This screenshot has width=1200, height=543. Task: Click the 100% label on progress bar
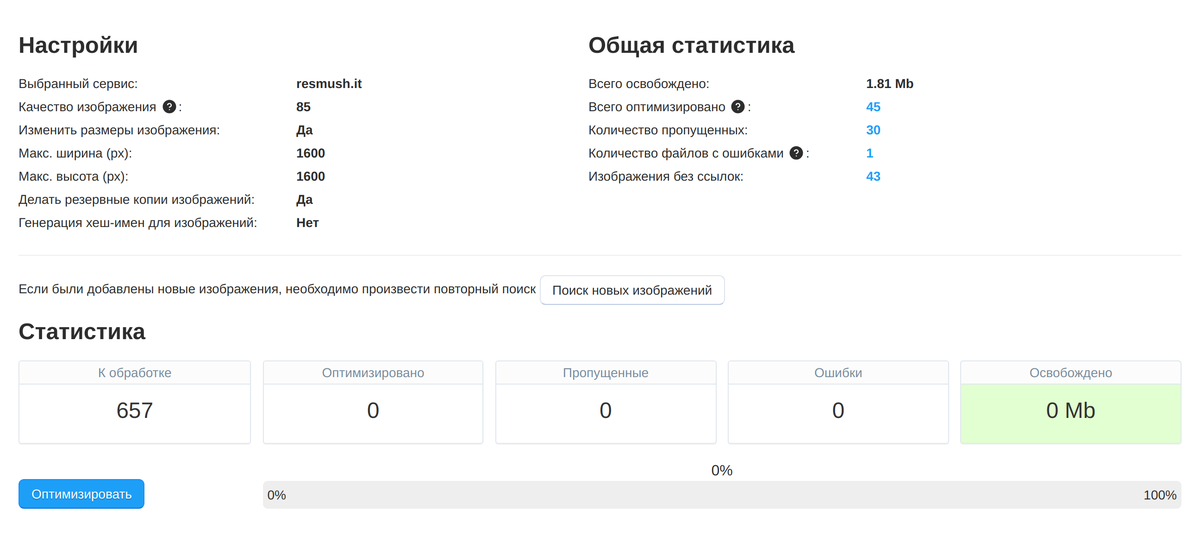click(1160, 495)
